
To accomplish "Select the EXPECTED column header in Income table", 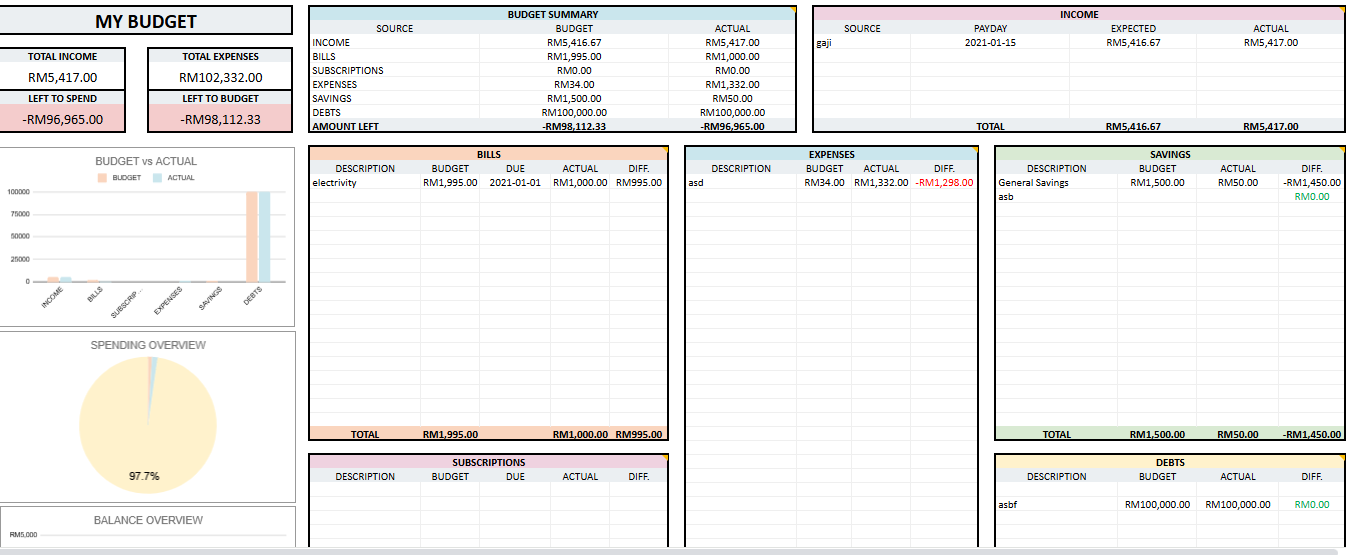I will (x=1133, y=29).
